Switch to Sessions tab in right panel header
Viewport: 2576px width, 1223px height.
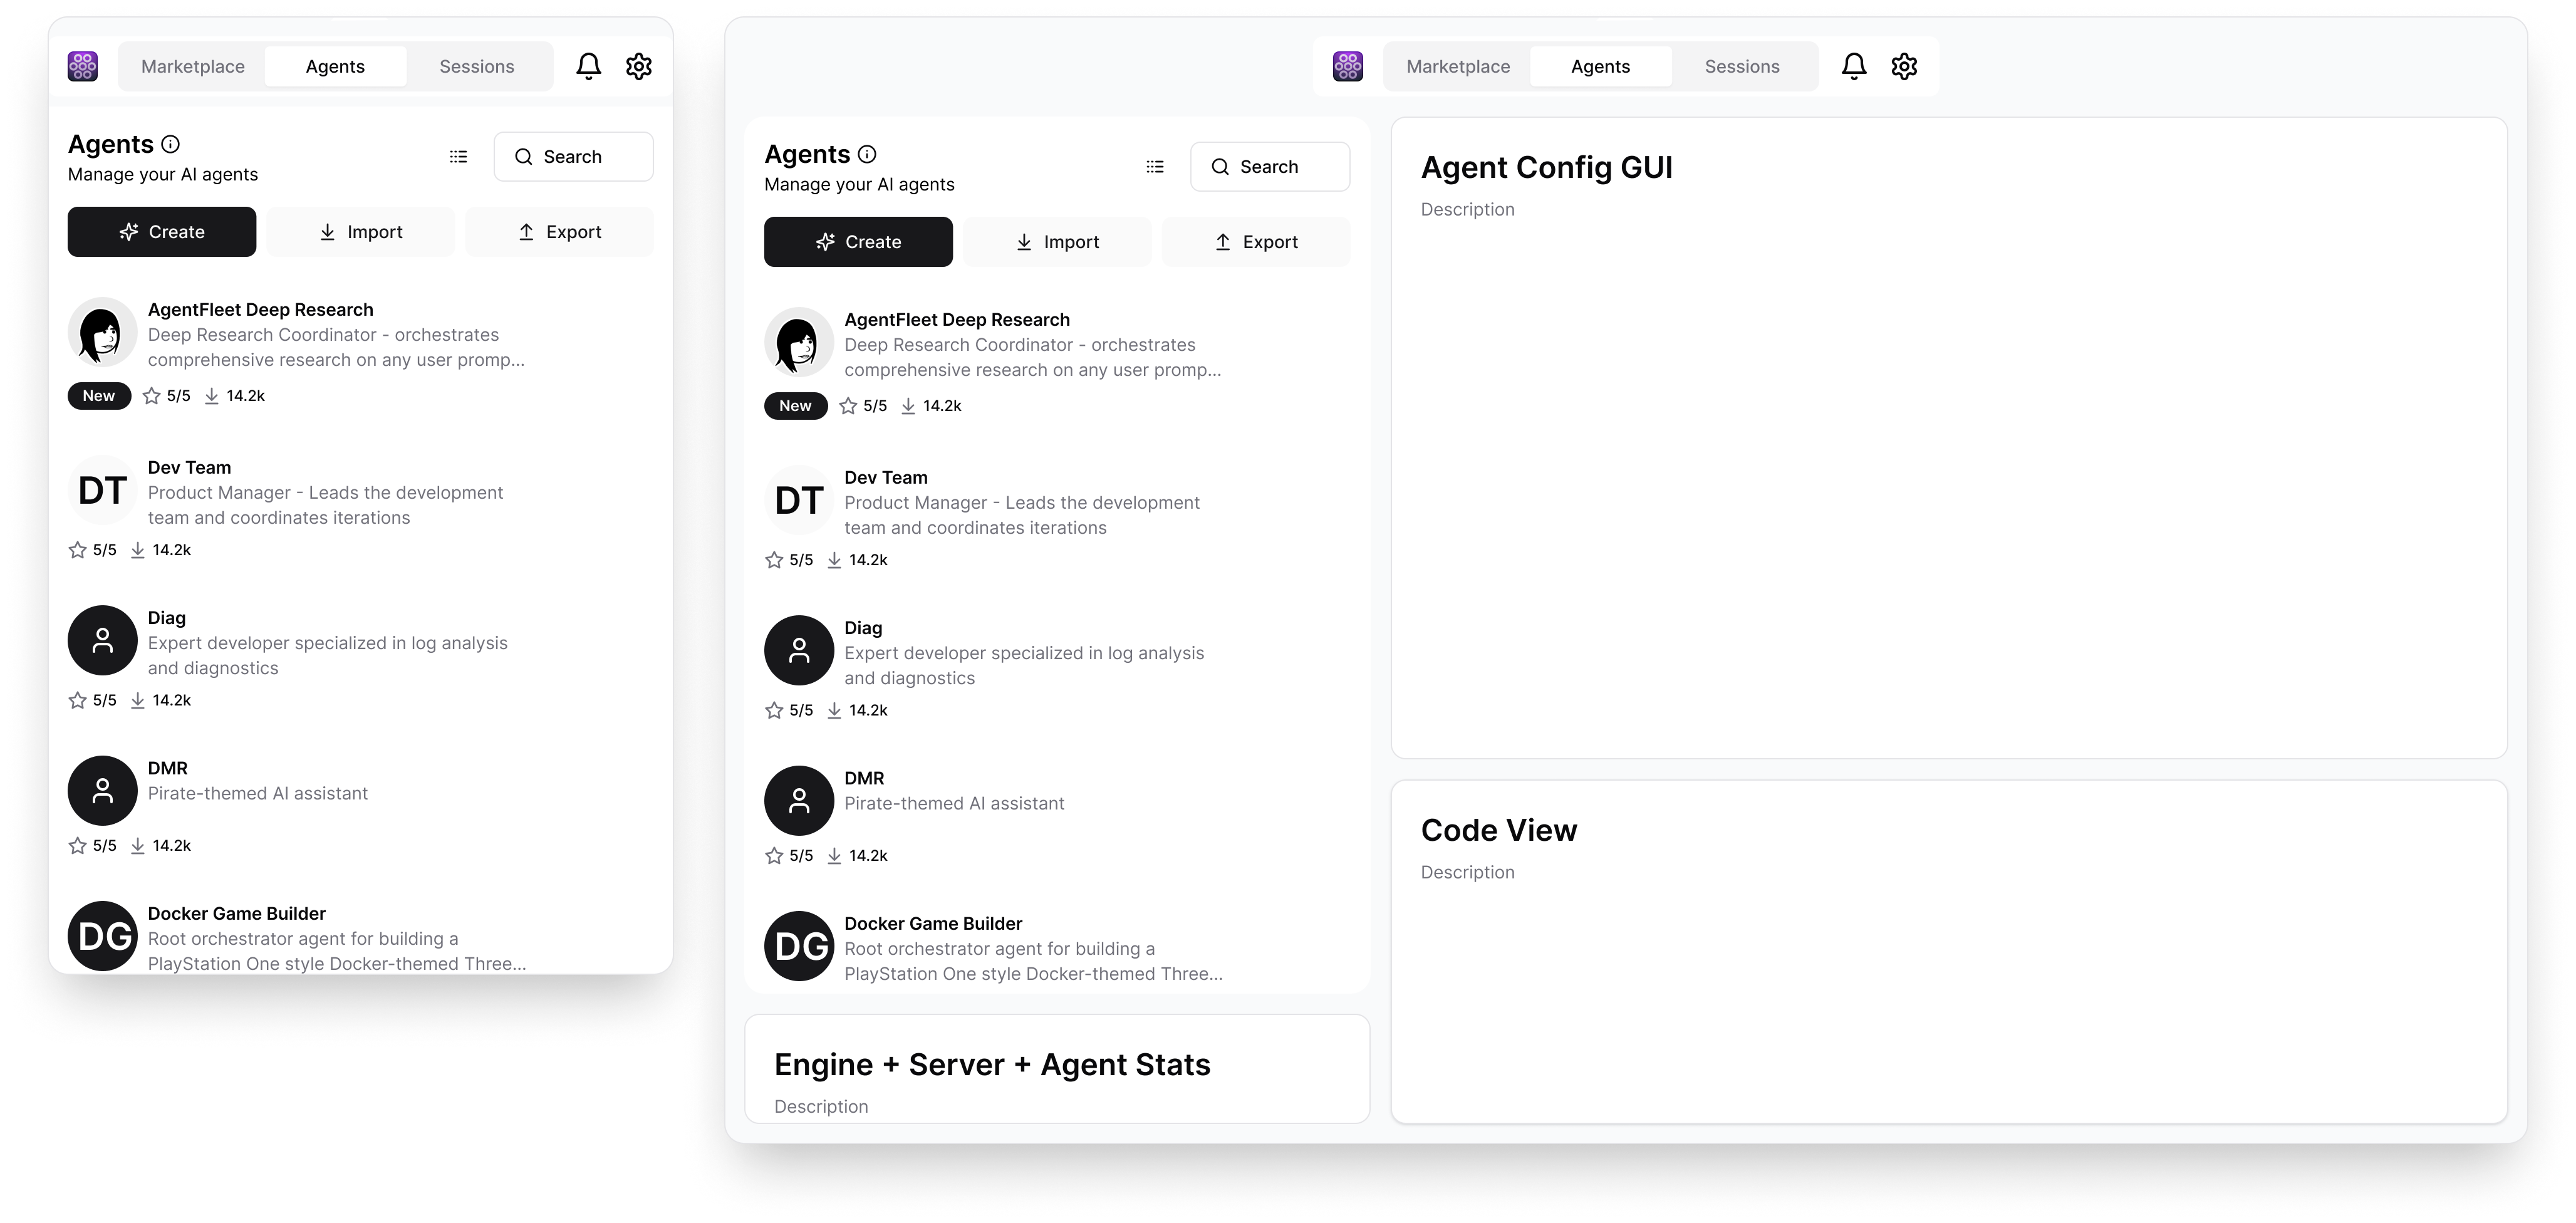tap(1742, 66)
